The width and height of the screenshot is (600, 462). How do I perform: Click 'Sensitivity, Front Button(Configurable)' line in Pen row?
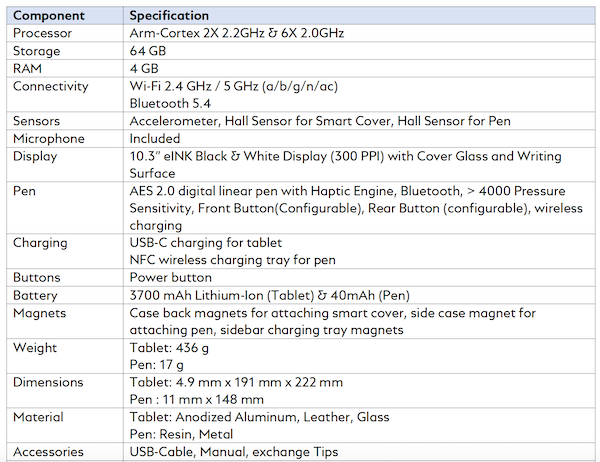(246, 208)
